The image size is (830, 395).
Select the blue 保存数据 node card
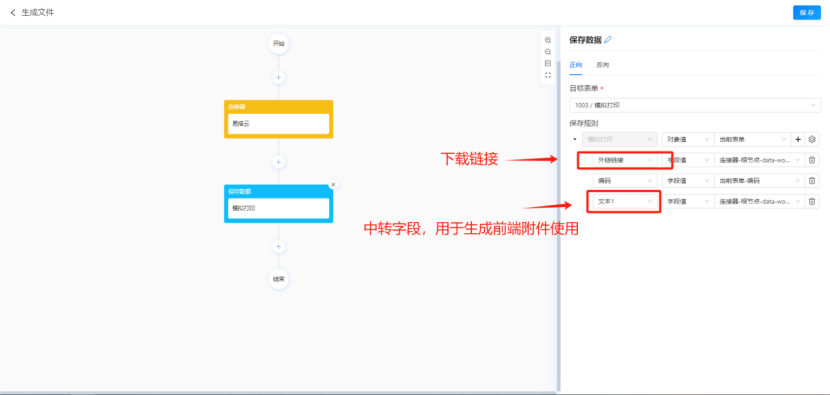point(278,203)
